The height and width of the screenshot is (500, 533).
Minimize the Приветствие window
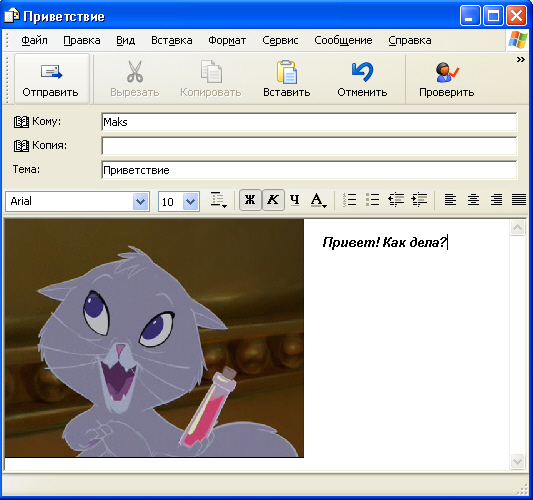click(470, 16)
